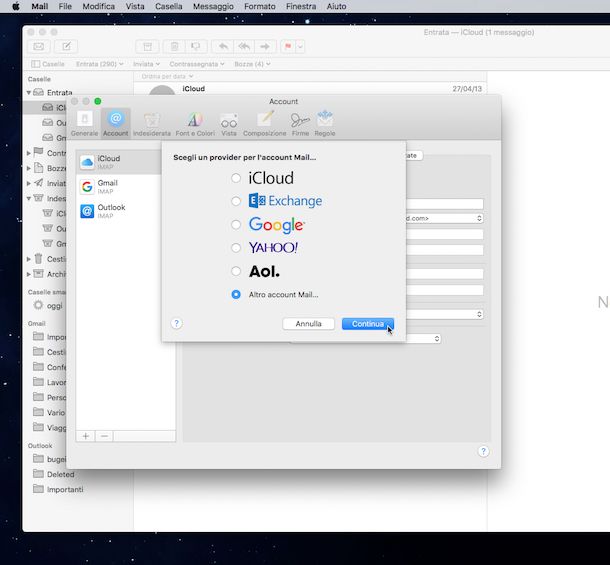Expand the Archivio mailbox in sidebar

[29, 274]
